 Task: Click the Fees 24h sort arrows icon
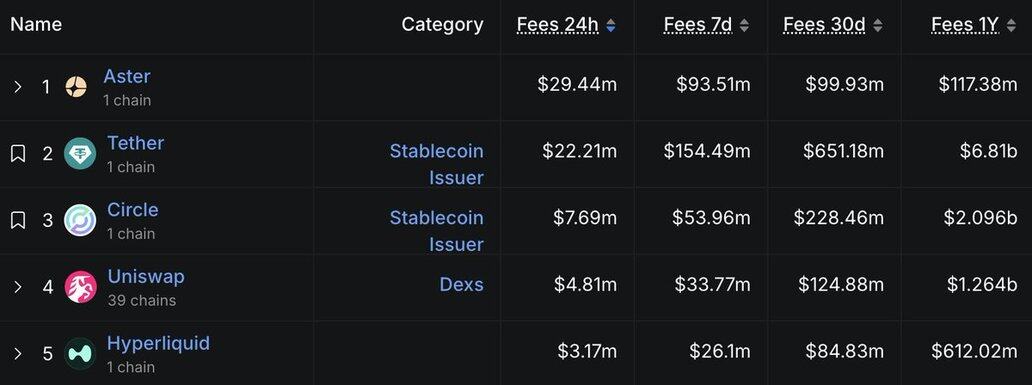tap(611, 25)
